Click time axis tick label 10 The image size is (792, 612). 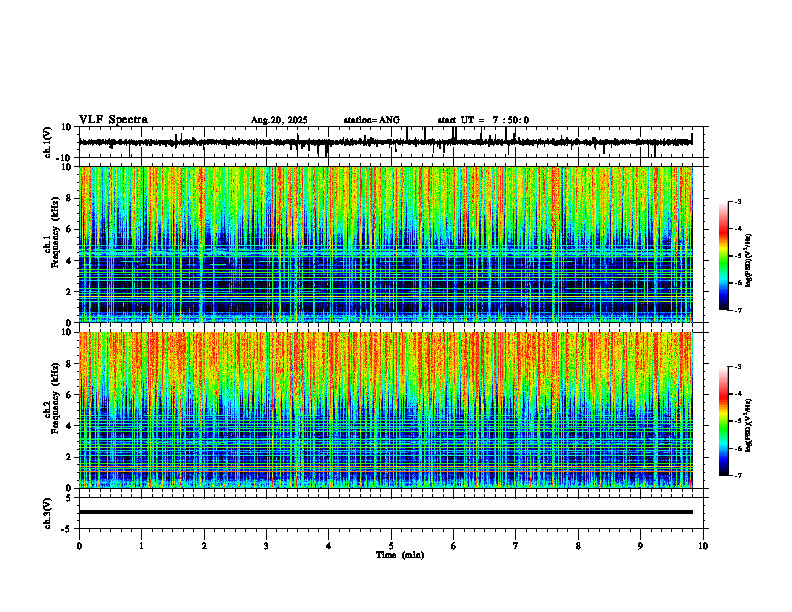703,546
